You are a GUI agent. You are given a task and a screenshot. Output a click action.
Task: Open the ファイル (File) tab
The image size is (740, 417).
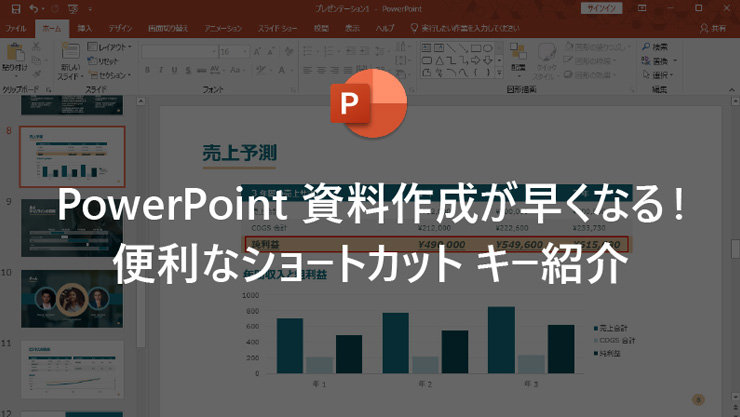click(x=16, y=29)
